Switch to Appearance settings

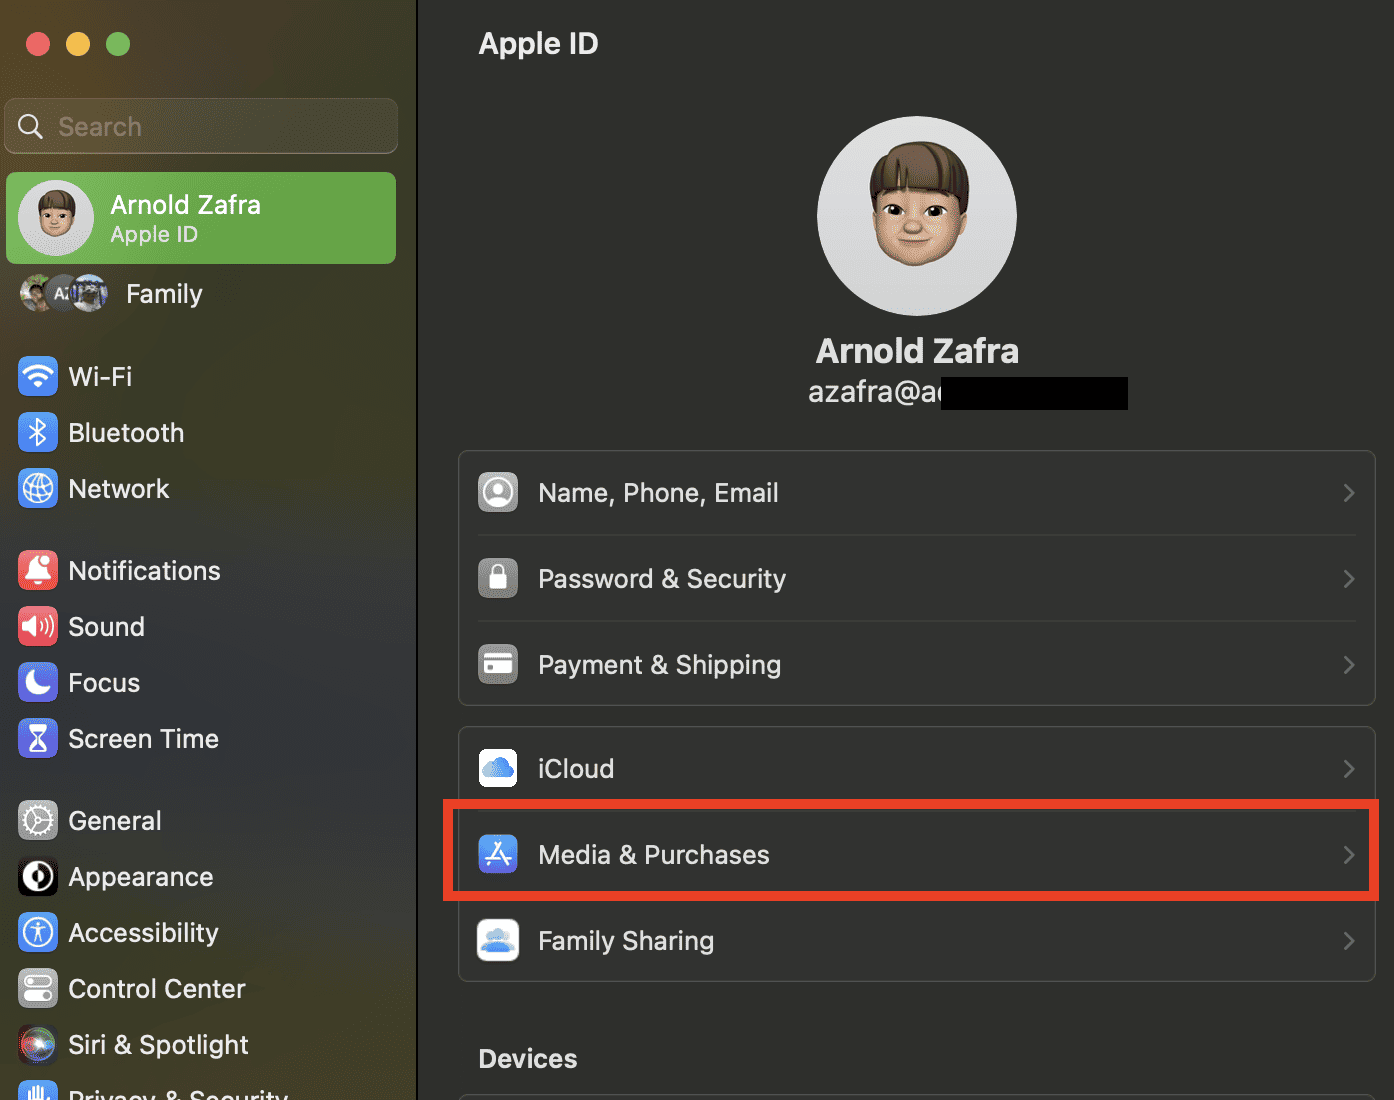pyautogui.click(x=140, y=877)
